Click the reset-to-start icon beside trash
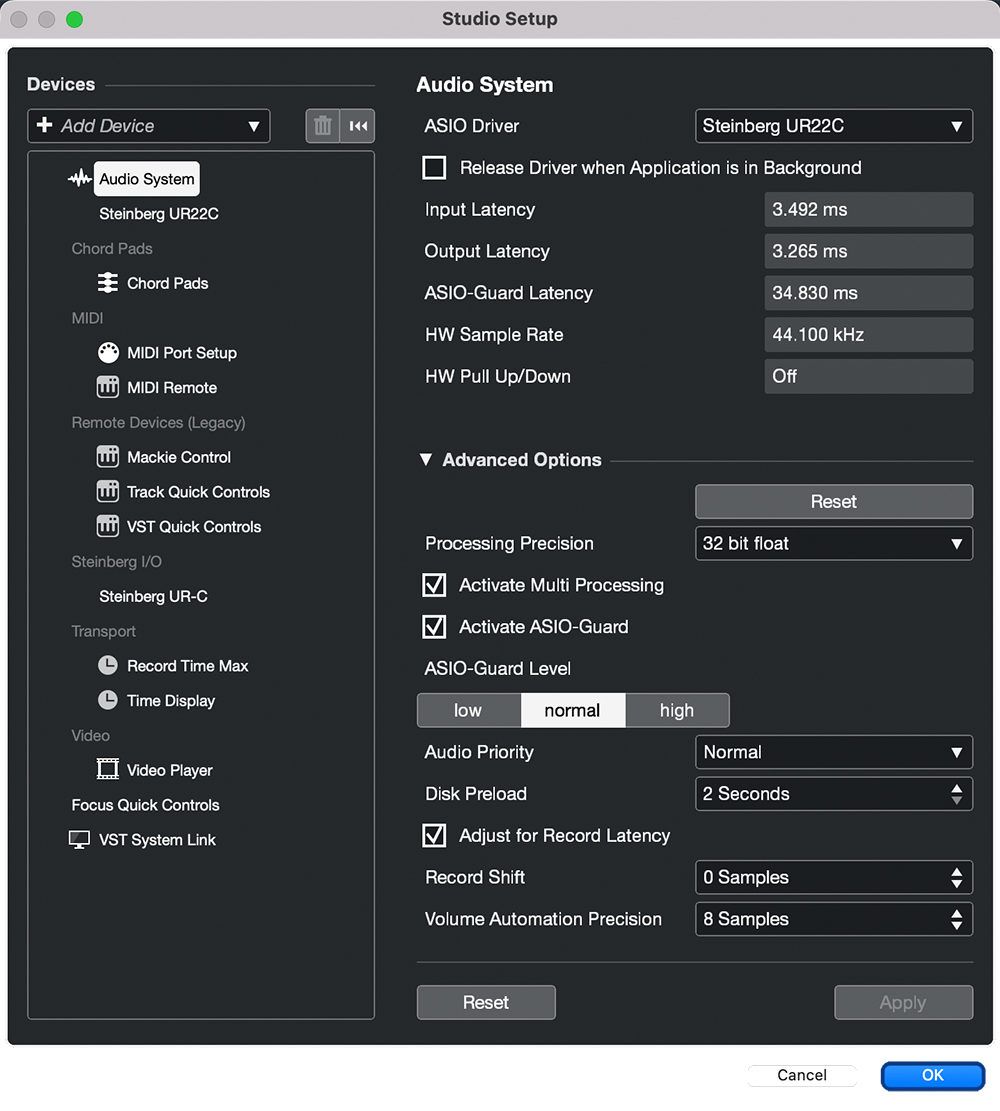Viewport: 1000px width, 1111px height. click(x=358, y=126)
